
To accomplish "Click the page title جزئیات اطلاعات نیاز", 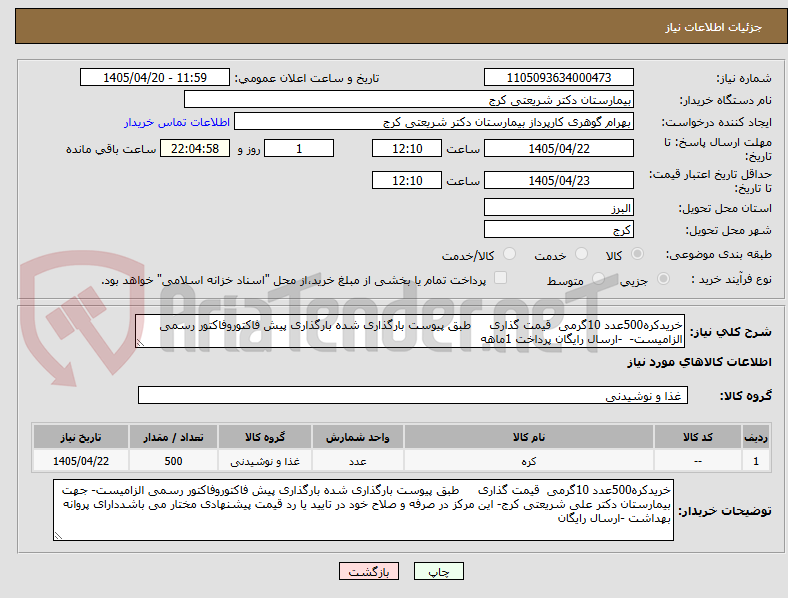I will 714,27.
